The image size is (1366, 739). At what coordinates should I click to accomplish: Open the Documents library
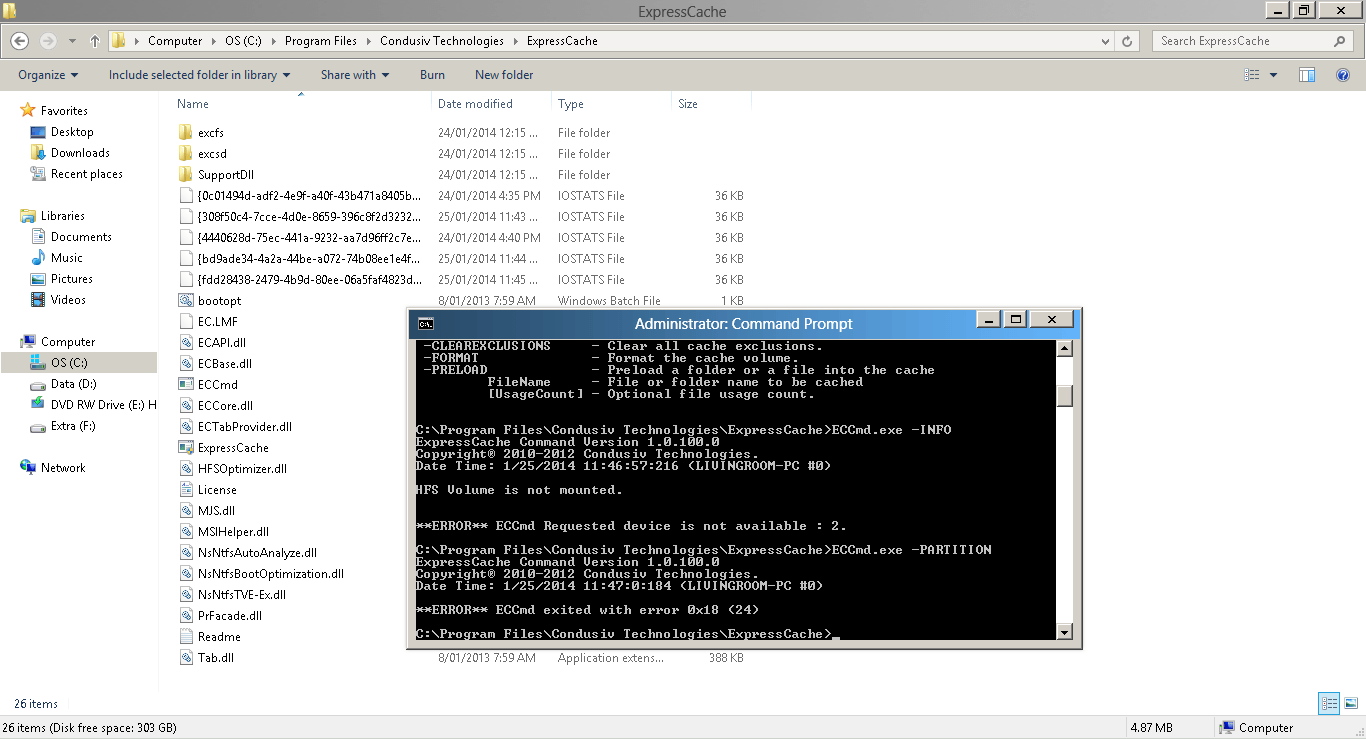pos(81,237)
